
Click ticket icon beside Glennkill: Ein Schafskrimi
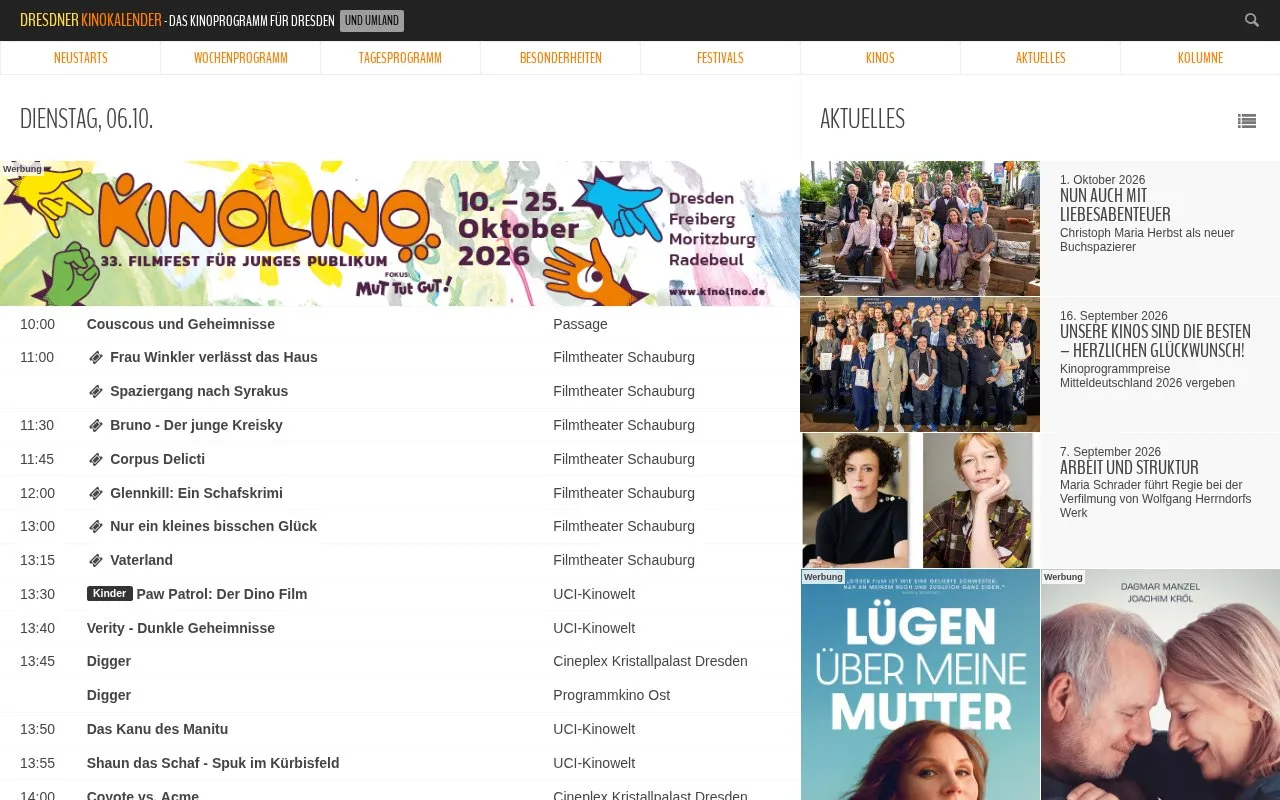pyautogui.click(x=96, y=493)
